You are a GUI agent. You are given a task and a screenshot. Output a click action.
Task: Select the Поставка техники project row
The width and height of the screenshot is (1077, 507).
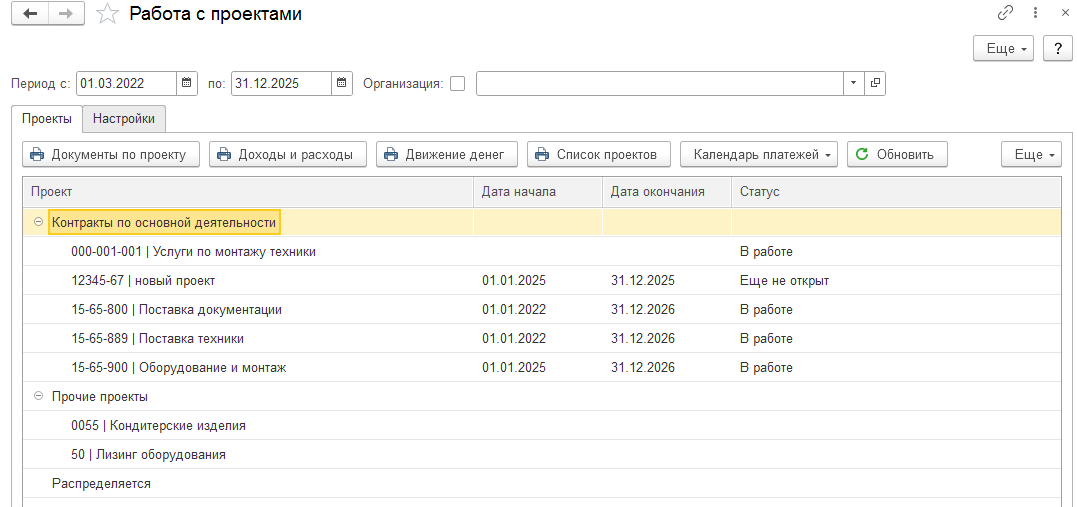[190, 338]
